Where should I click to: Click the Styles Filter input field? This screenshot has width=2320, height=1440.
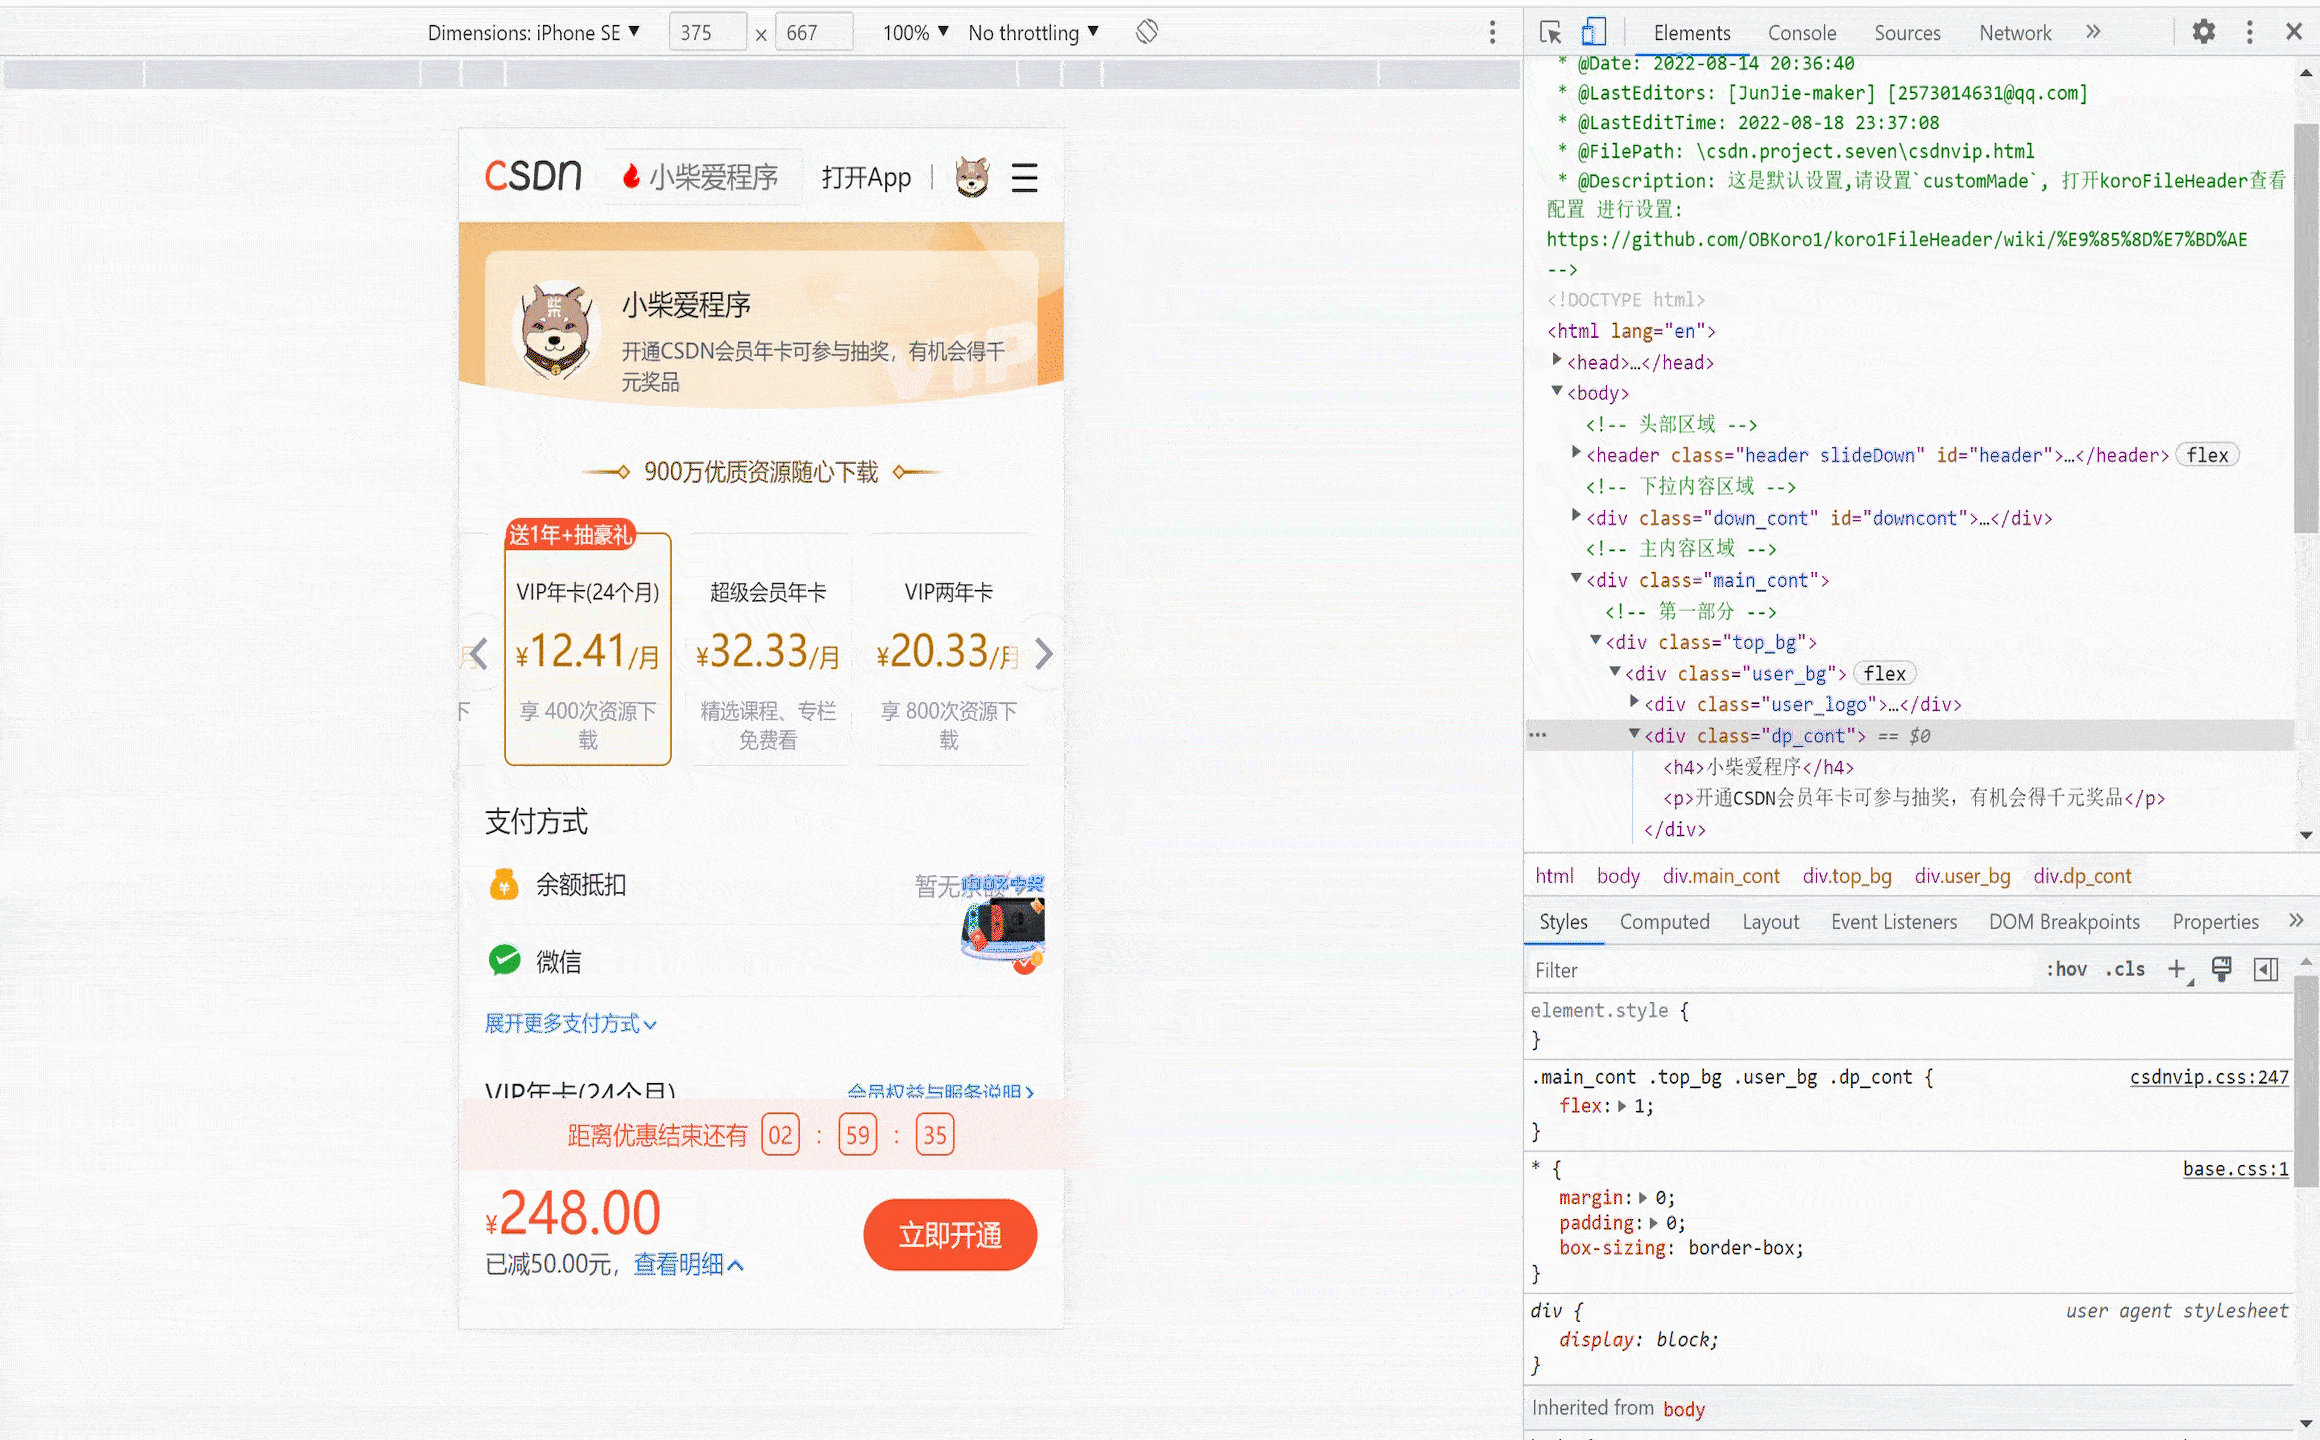(1780, 969)
